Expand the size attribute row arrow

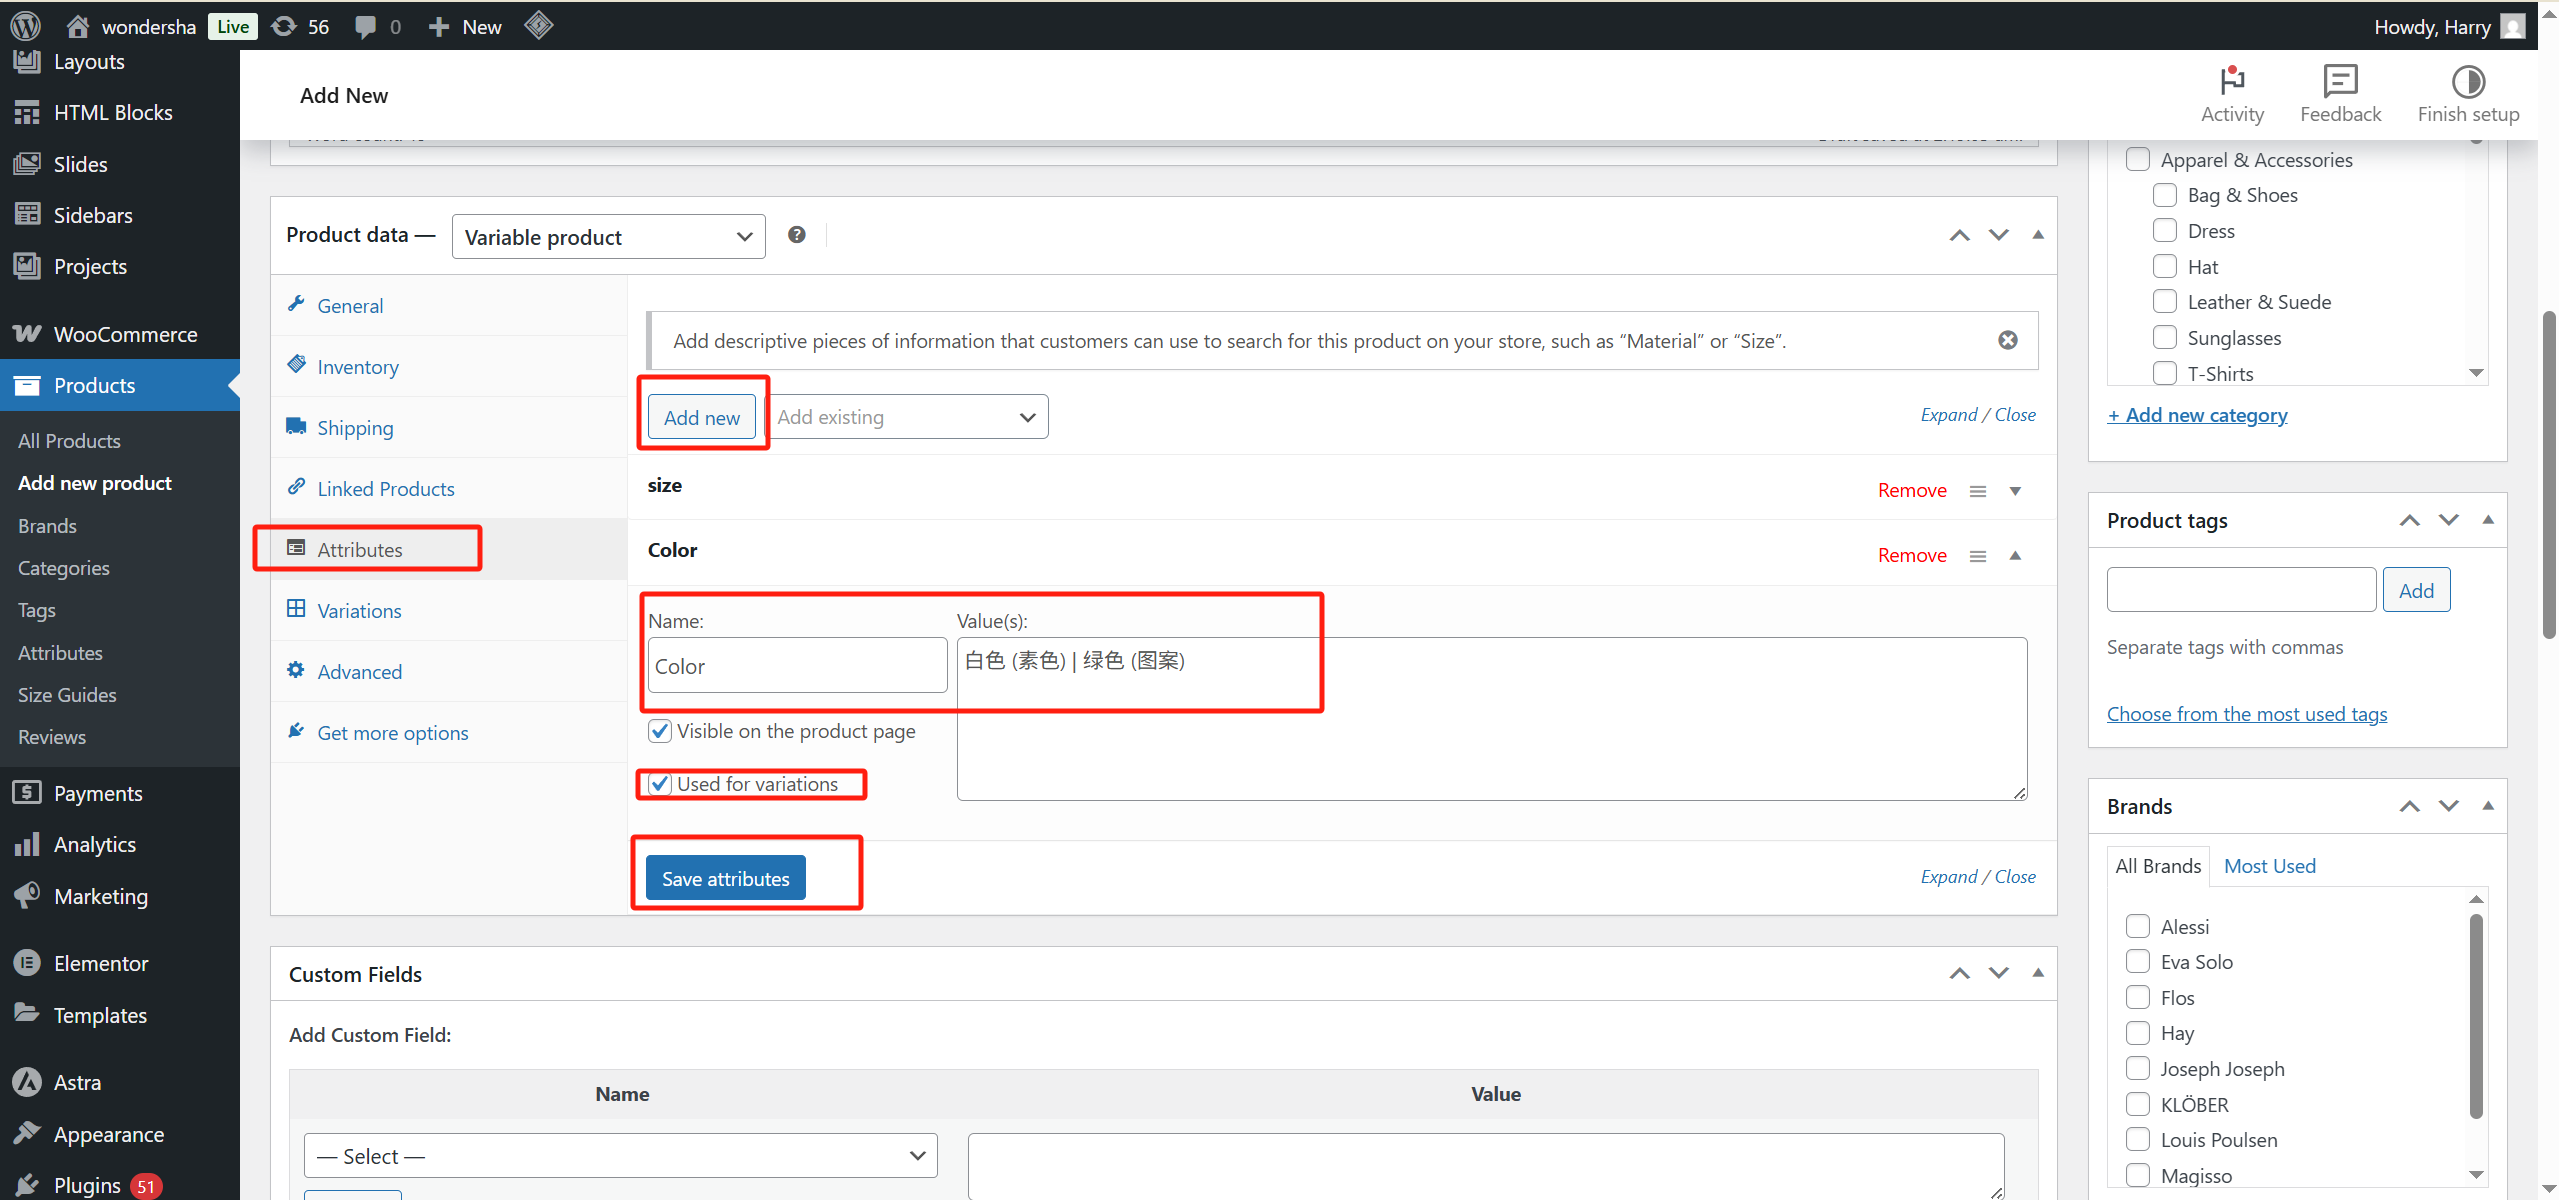[x=2015, y=491]
